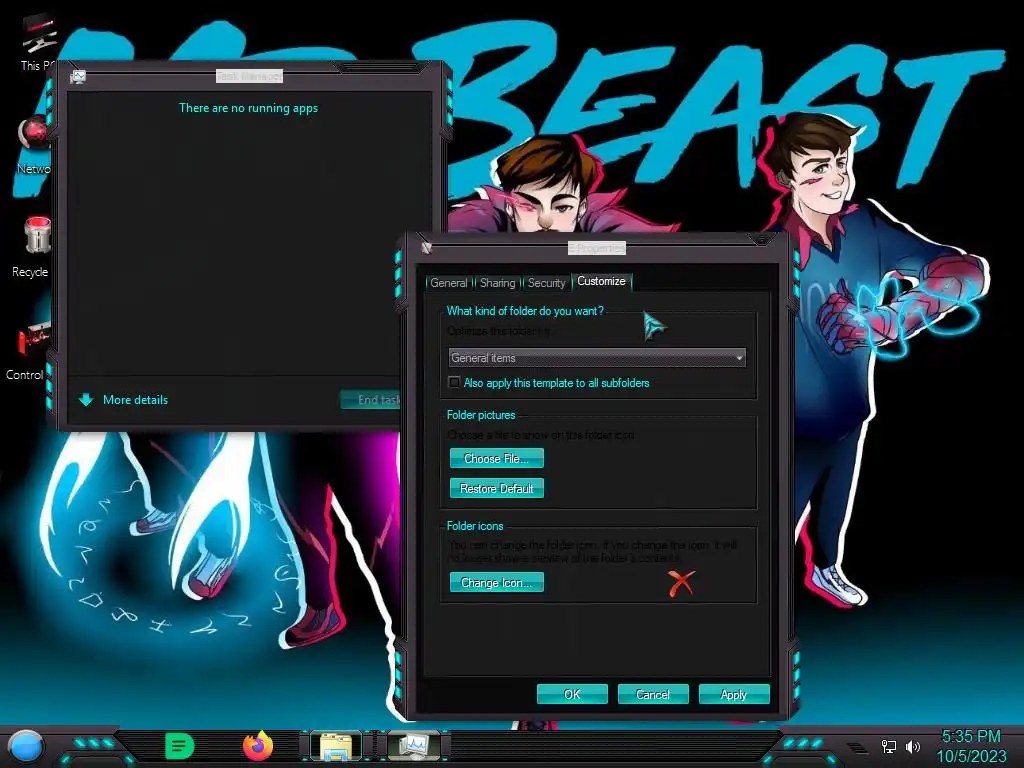Screen dimensions: 1024x768
Task: Select the This PC desktop icon
Action: (37, 43)
